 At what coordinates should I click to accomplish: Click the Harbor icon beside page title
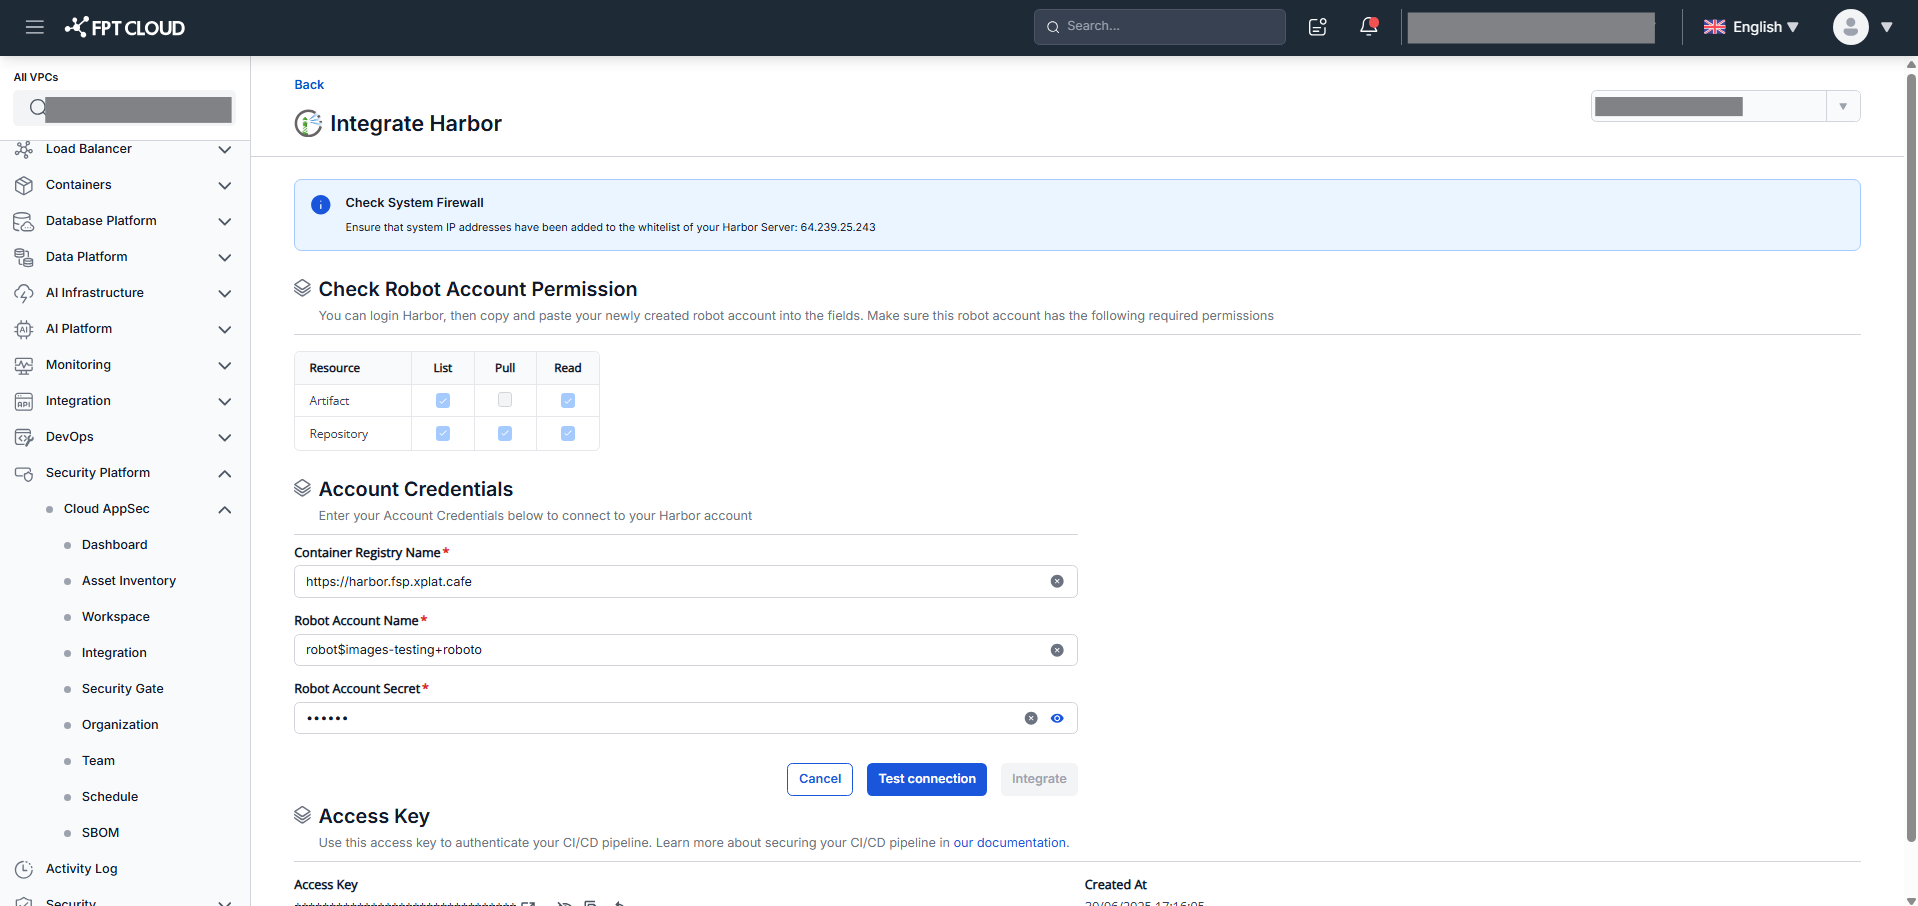(x=308, y=124)
